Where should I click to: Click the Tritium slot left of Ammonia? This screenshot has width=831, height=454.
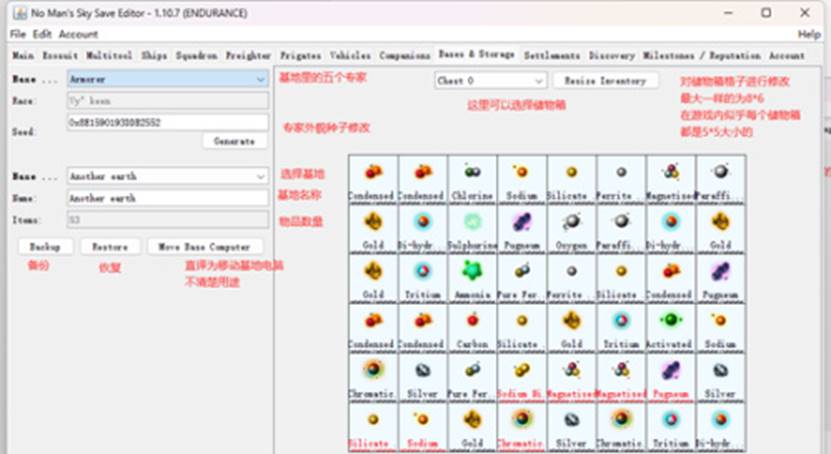(x=422, y=278)
